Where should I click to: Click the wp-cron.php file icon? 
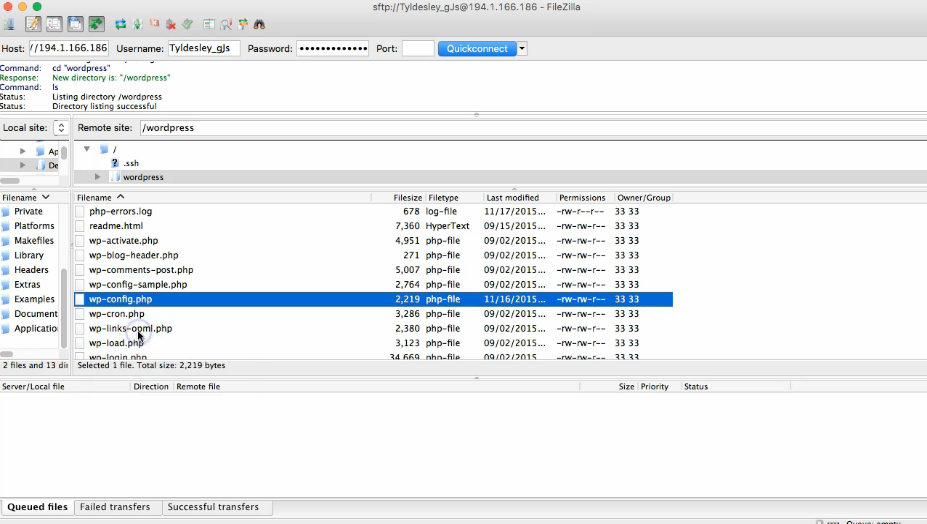tap(80, 314)
